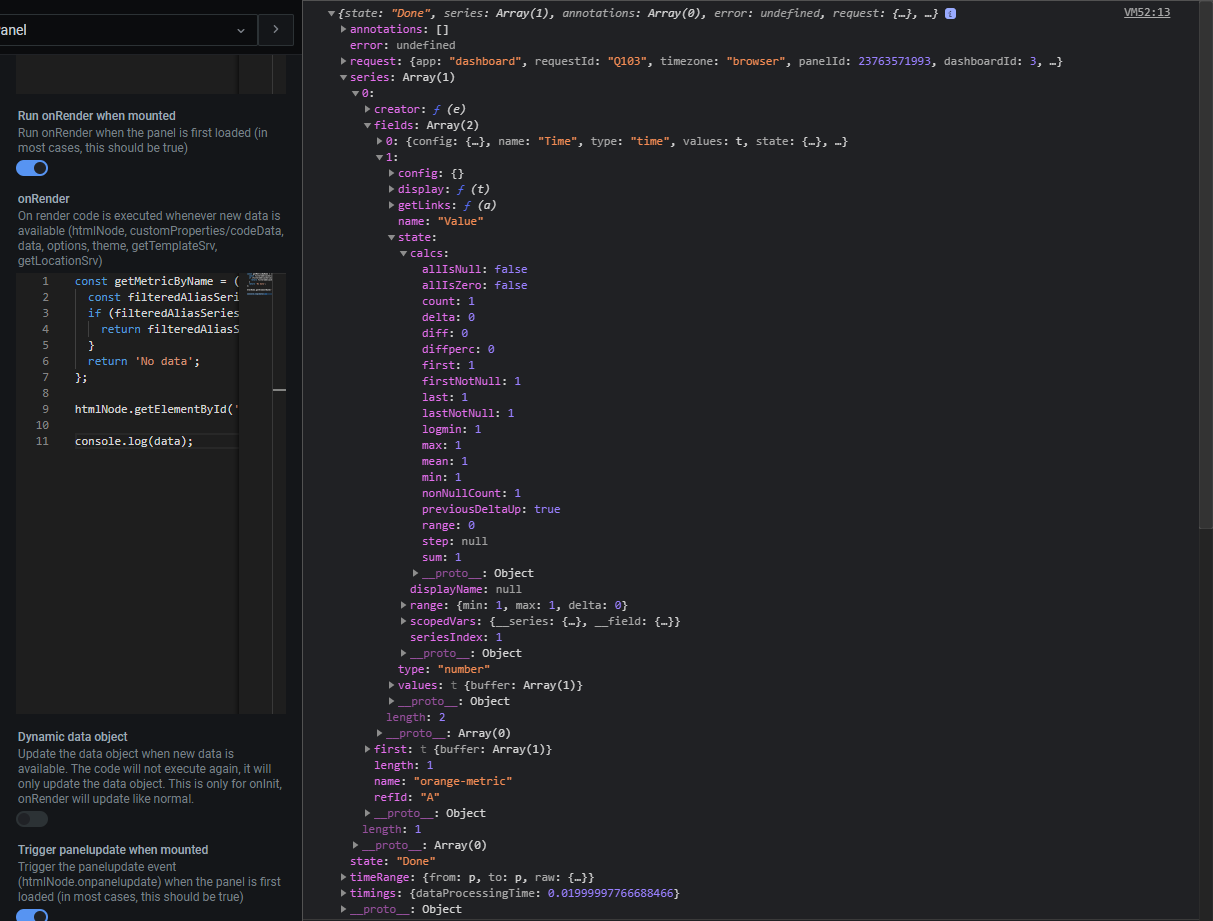Toggle Run onRender when mounted switch
This screenshot has height=921, width=1213.
point(32,168)
